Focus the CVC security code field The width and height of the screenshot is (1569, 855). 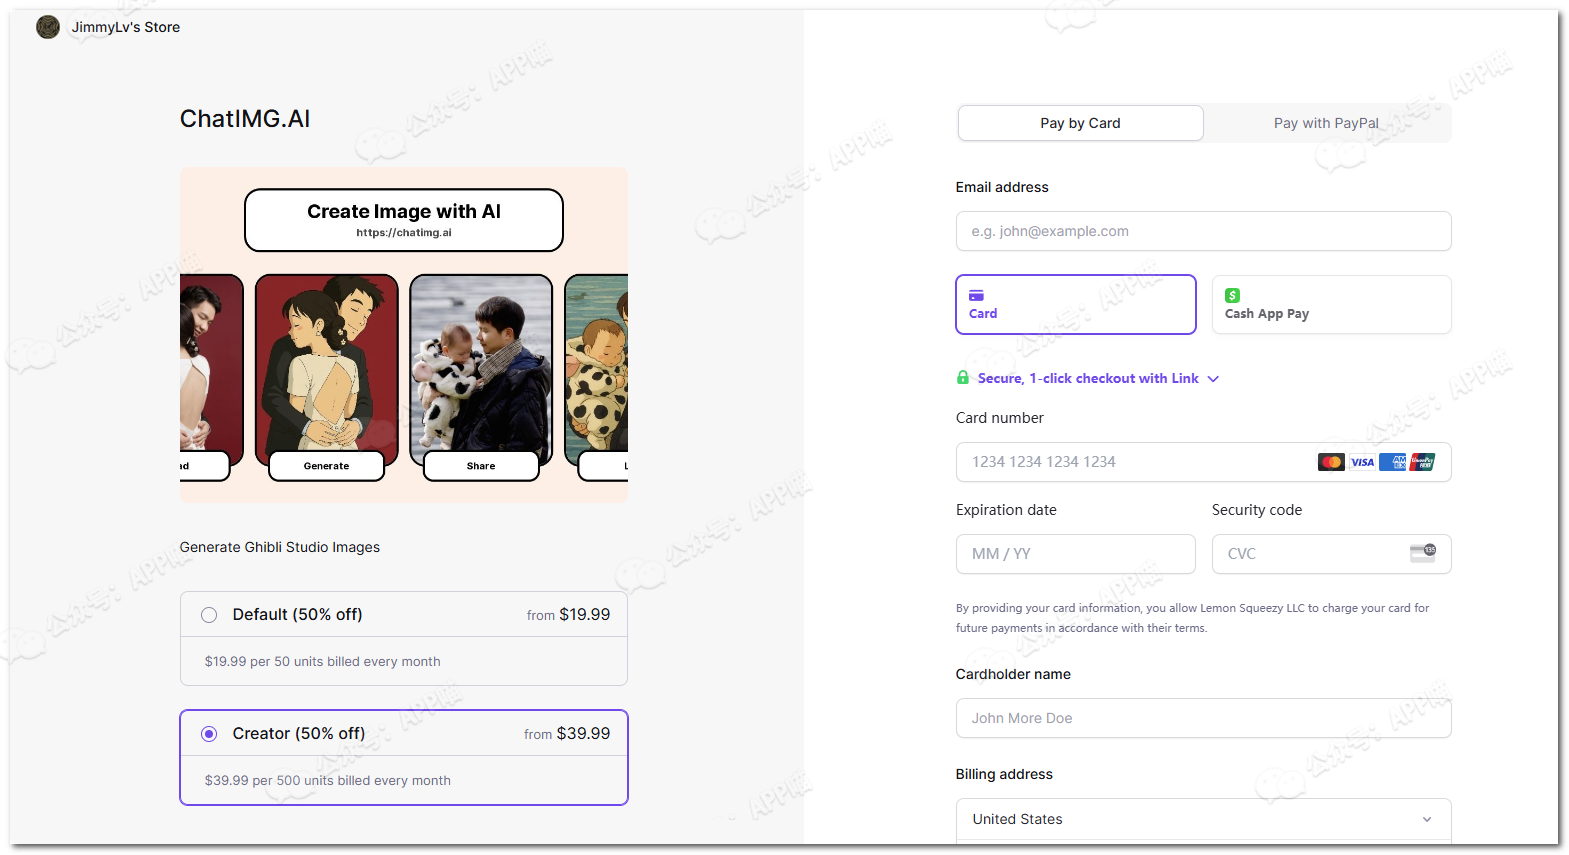[1331, 554]
